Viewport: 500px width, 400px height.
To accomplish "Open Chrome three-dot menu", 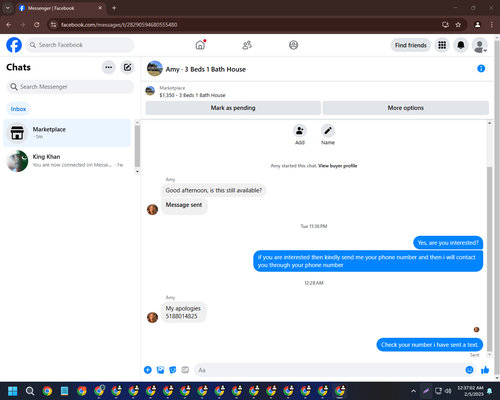I will tap(492, 25).
